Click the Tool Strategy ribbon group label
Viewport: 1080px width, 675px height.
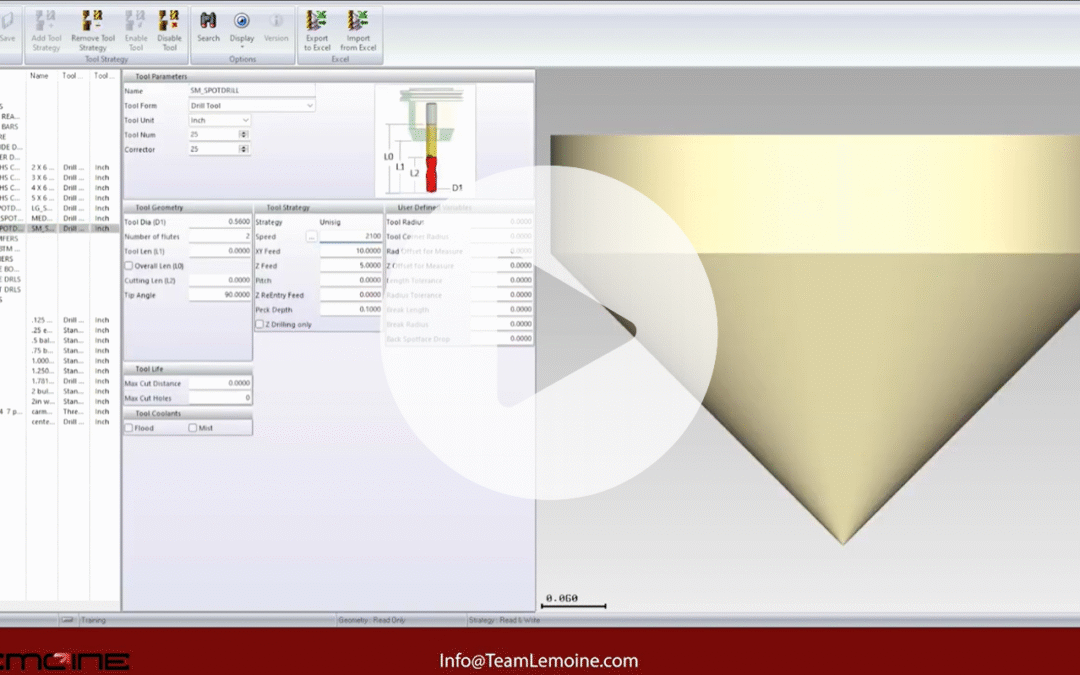[x=106, y=59]
